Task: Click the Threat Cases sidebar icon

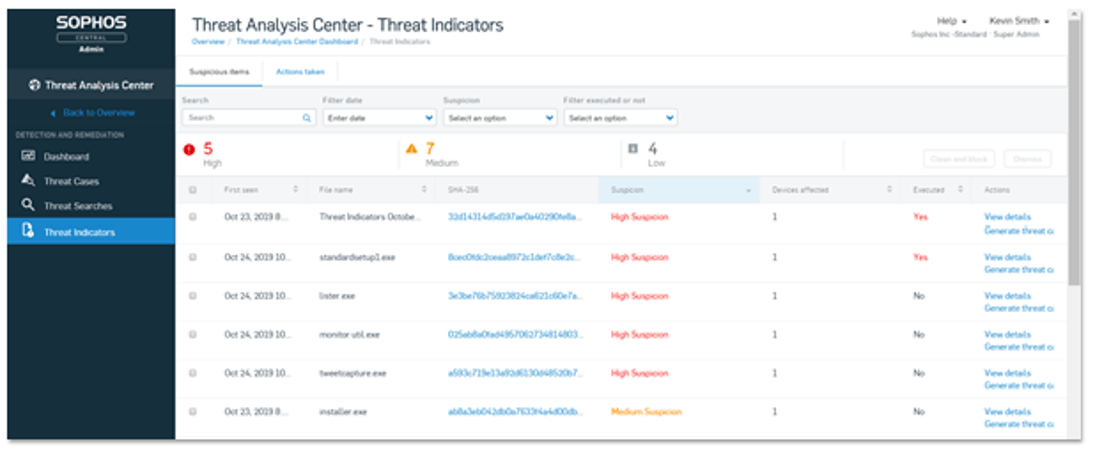Action: pos(28,181)
